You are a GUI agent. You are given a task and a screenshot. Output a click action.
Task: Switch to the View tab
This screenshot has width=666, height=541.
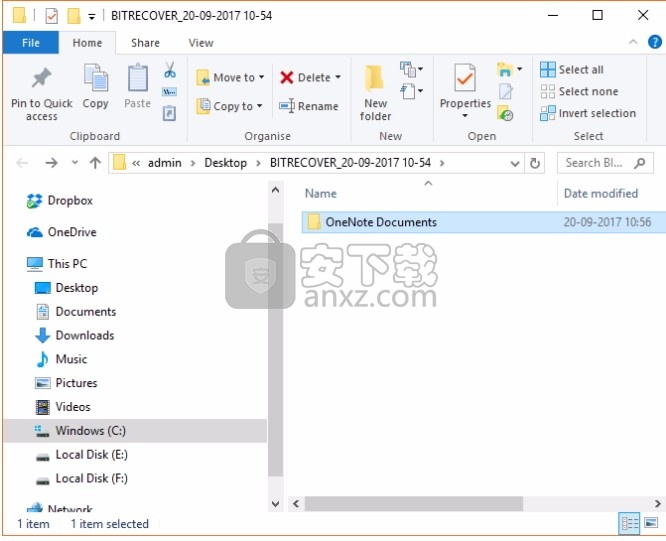point(201,43)
